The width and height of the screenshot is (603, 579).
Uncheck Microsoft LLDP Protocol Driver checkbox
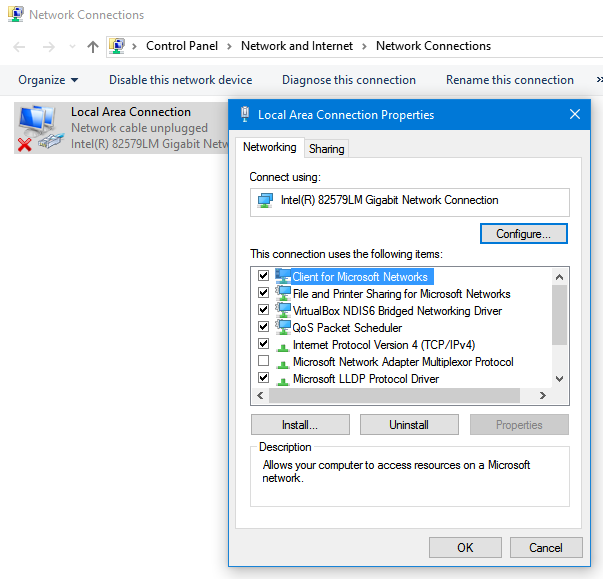263,378
